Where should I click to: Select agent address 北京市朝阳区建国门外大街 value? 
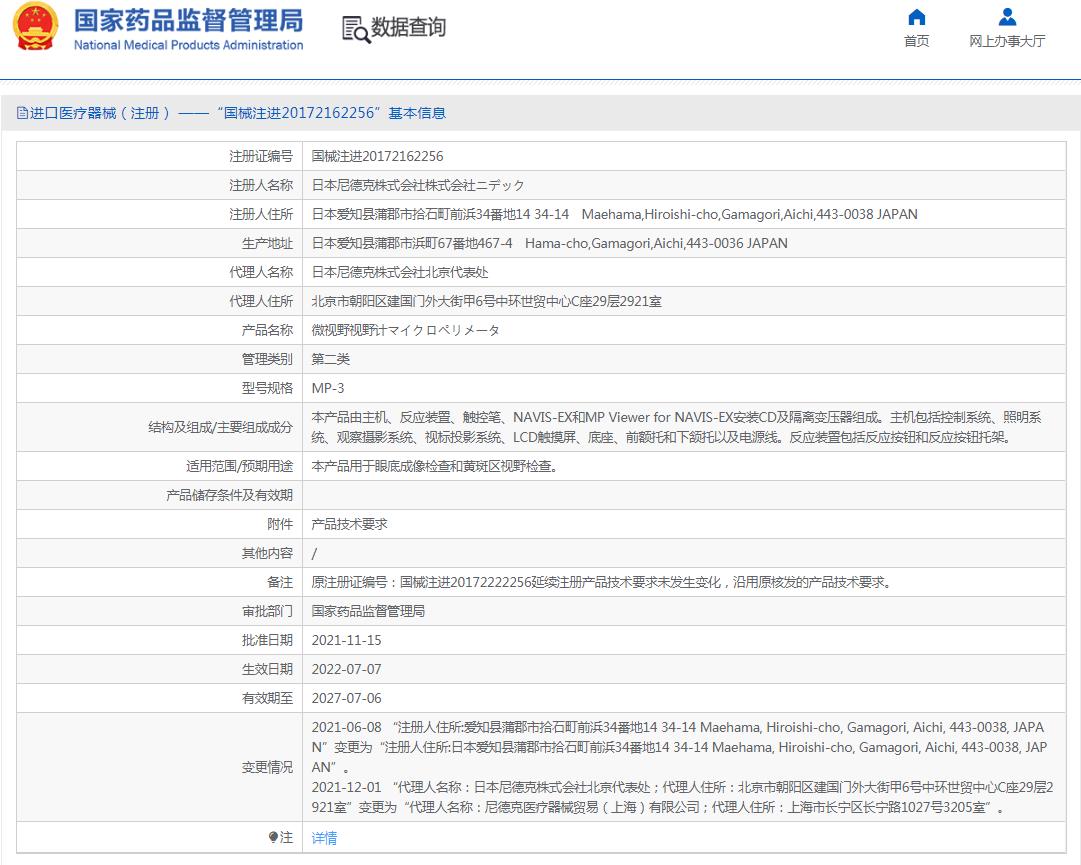pos(487,301)
